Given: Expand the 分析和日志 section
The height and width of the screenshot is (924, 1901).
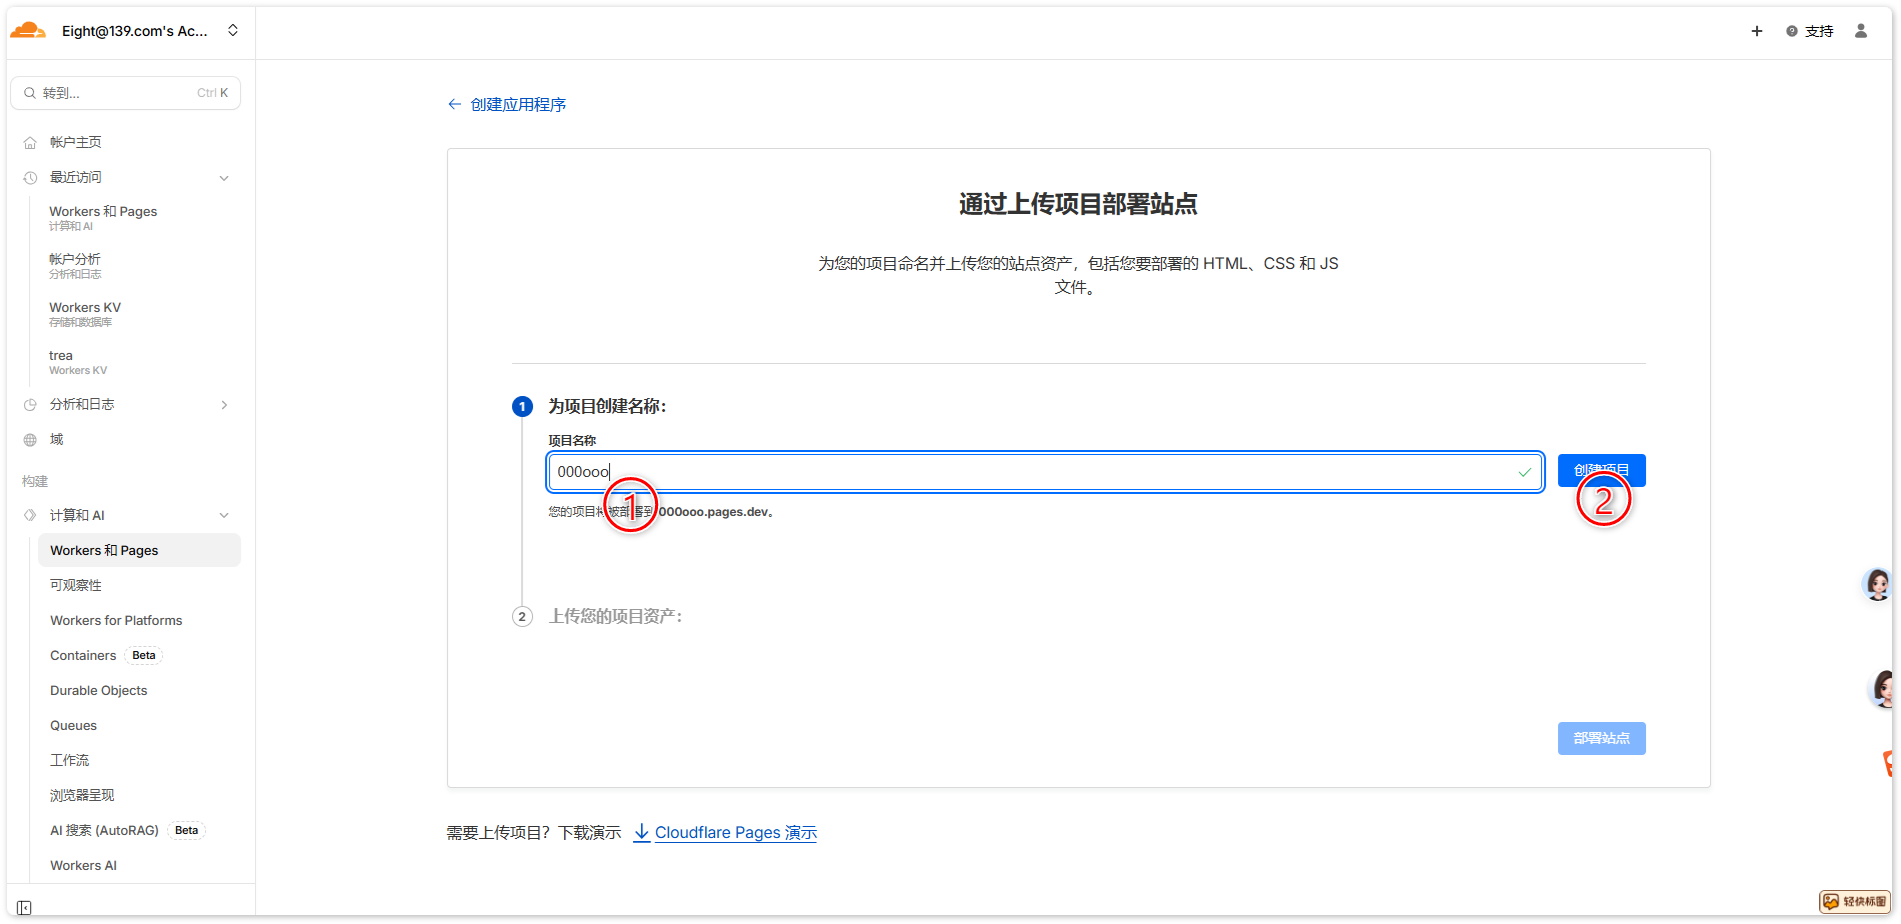Looking at the screenshot, I should 224,405.
